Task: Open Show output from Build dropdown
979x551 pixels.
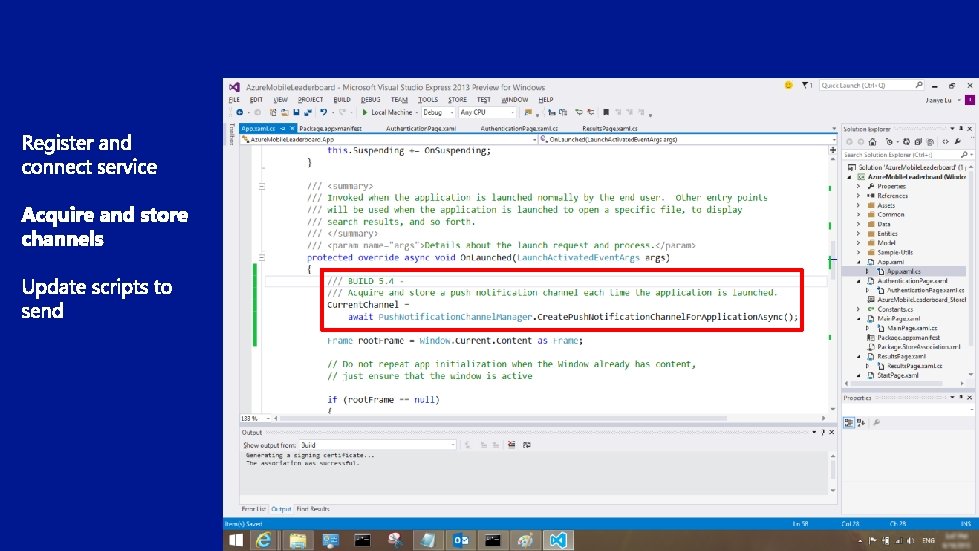Action: (378, 445)
